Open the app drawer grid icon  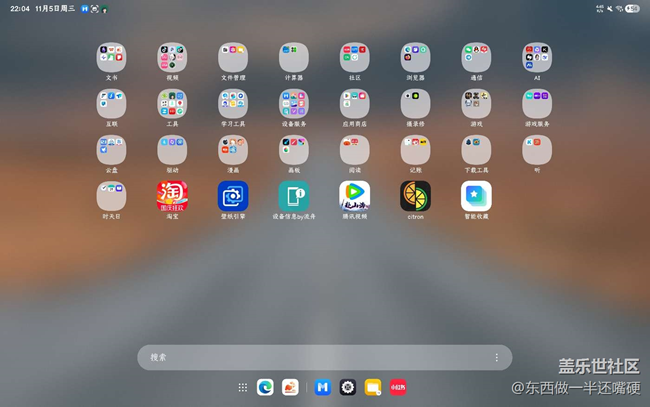(x=242, y=387)
